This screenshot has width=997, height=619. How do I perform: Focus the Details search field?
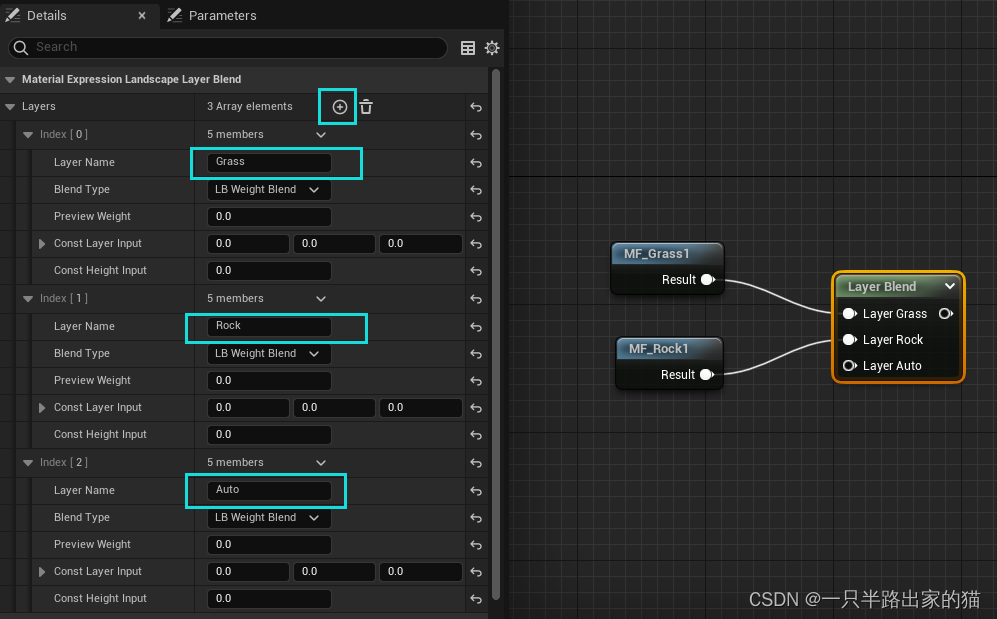[228, 48]
